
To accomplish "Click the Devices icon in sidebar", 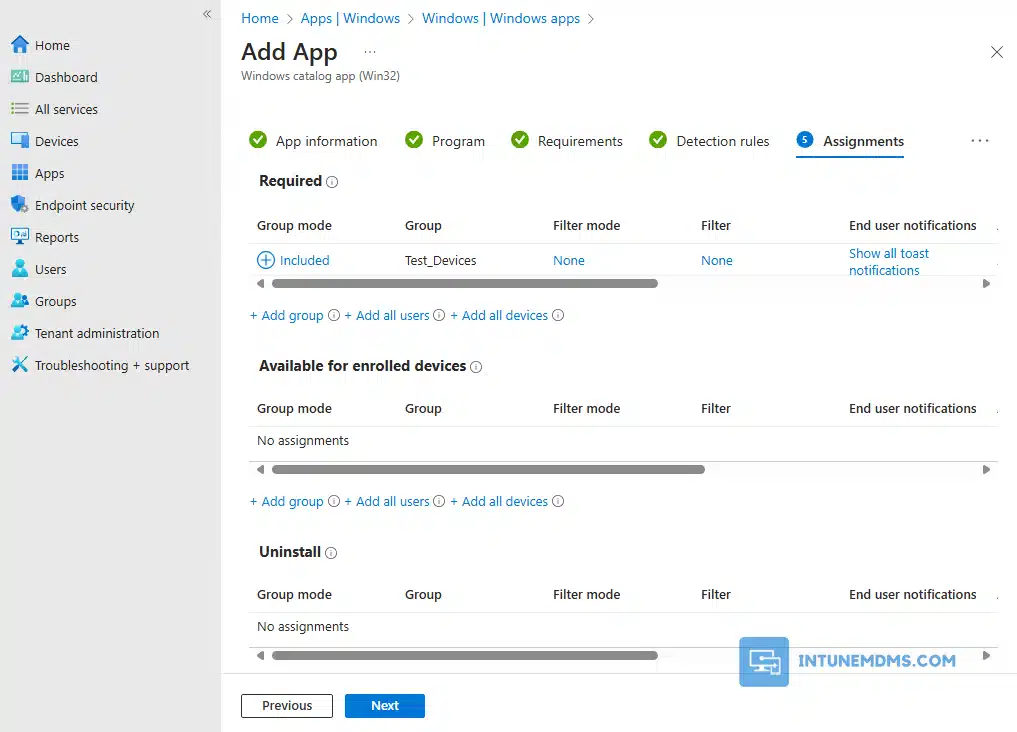I will (20, 141).
